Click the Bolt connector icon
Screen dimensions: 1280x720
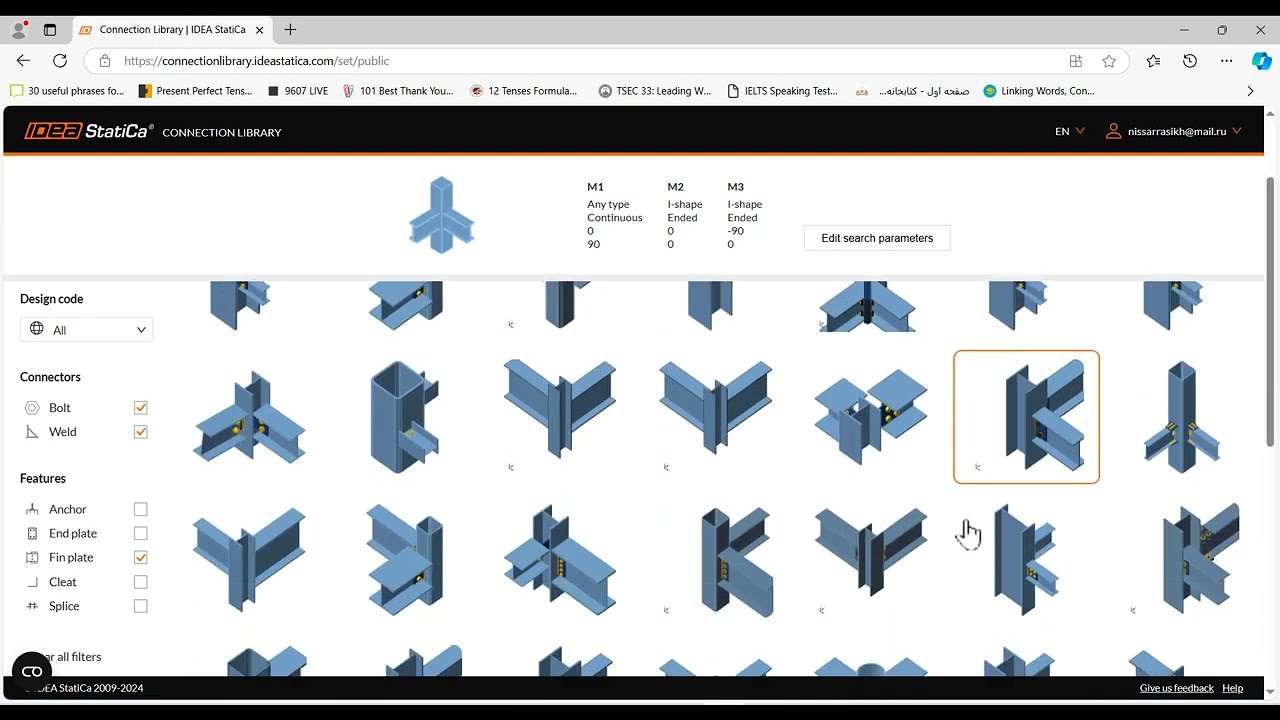[x=32, y=408]
